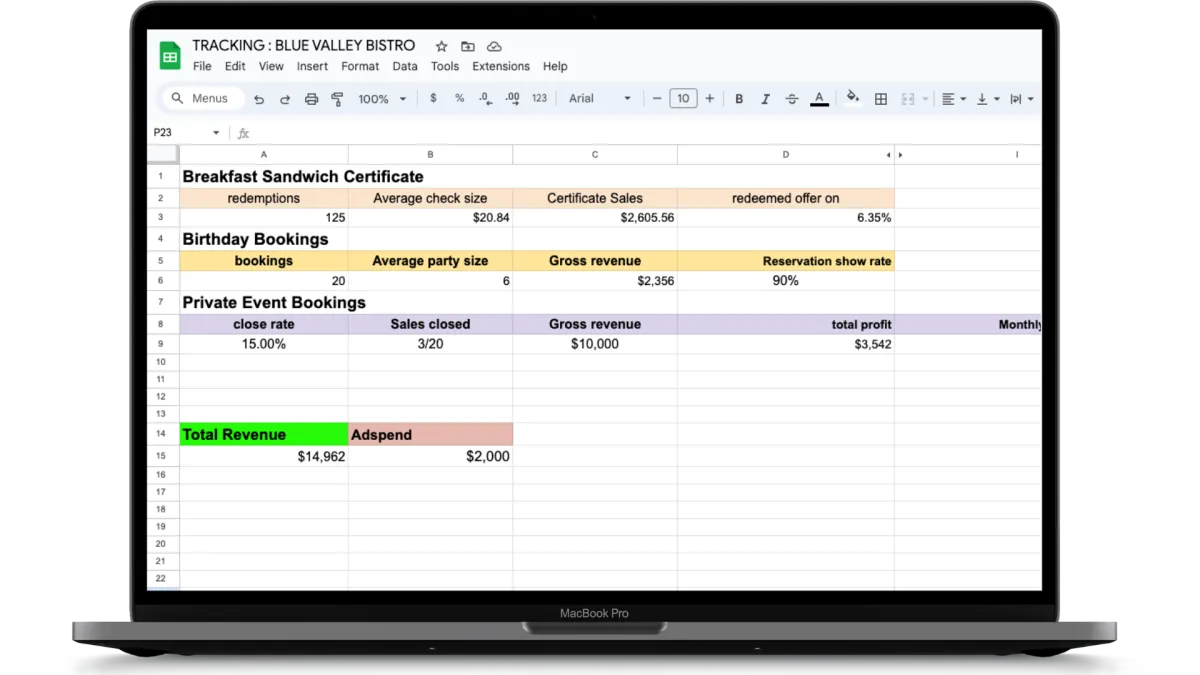Open the Google Sheets home icon
The width and height of the screenshot is (1200, 675).
click(x=170, y=56)
